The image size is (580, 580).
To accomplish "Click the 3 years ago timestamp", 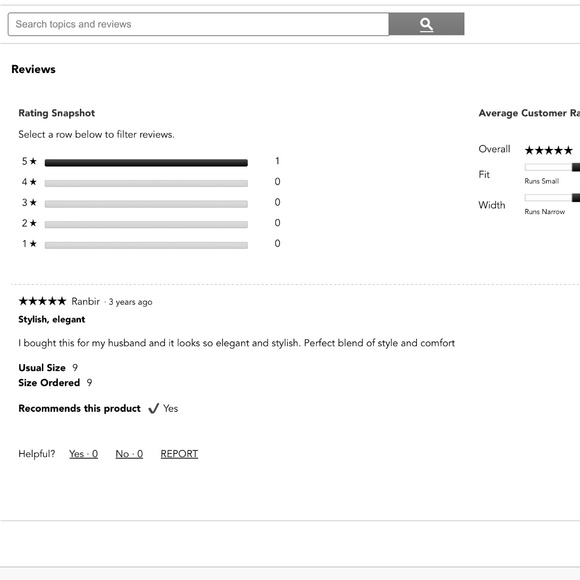I will point(131,302).
